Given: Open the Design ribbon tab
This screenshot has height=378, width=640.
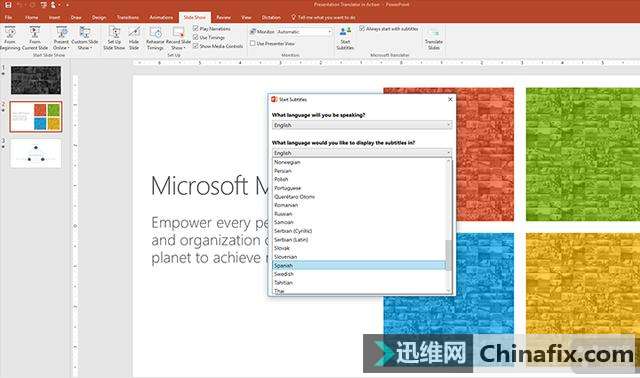Looking at the screenshot, I should click(x=99, y=18).
